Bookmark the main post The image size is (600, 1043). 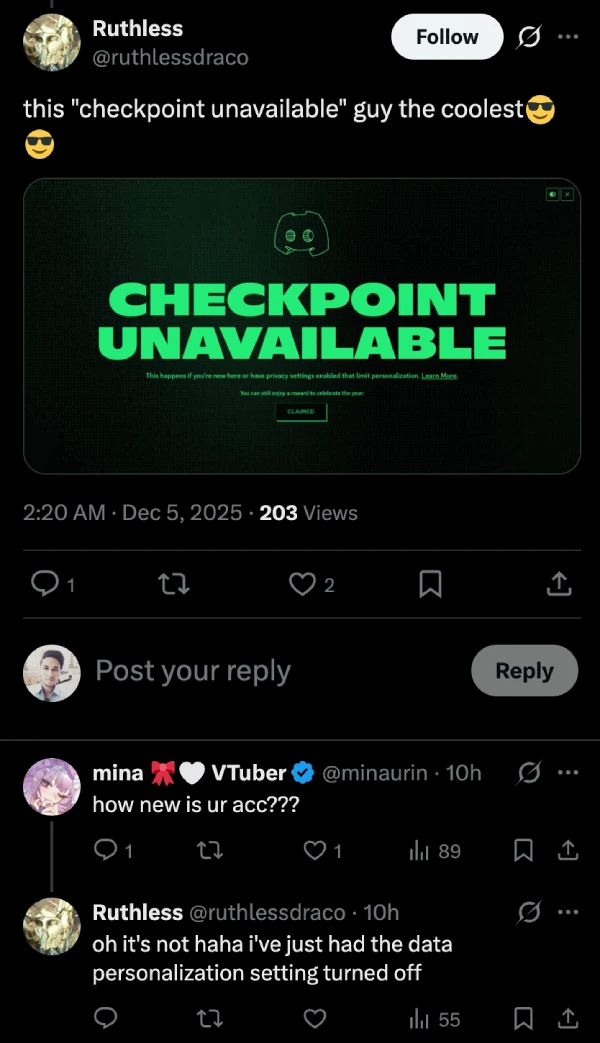coord(430,584)
